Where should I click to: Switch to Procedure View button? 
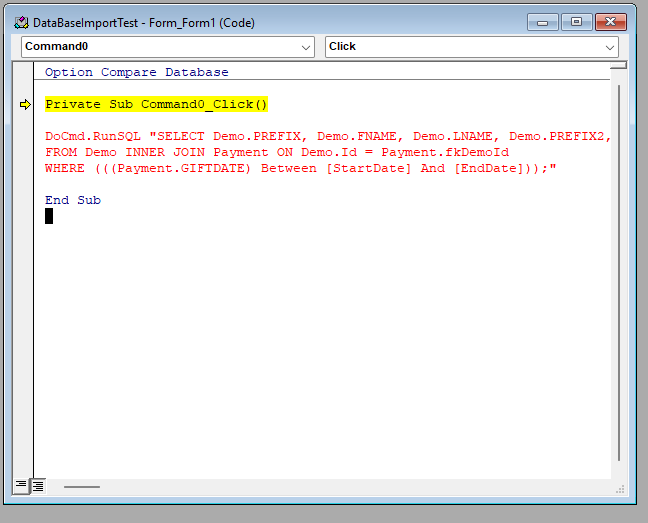click(x=21, y=486)
